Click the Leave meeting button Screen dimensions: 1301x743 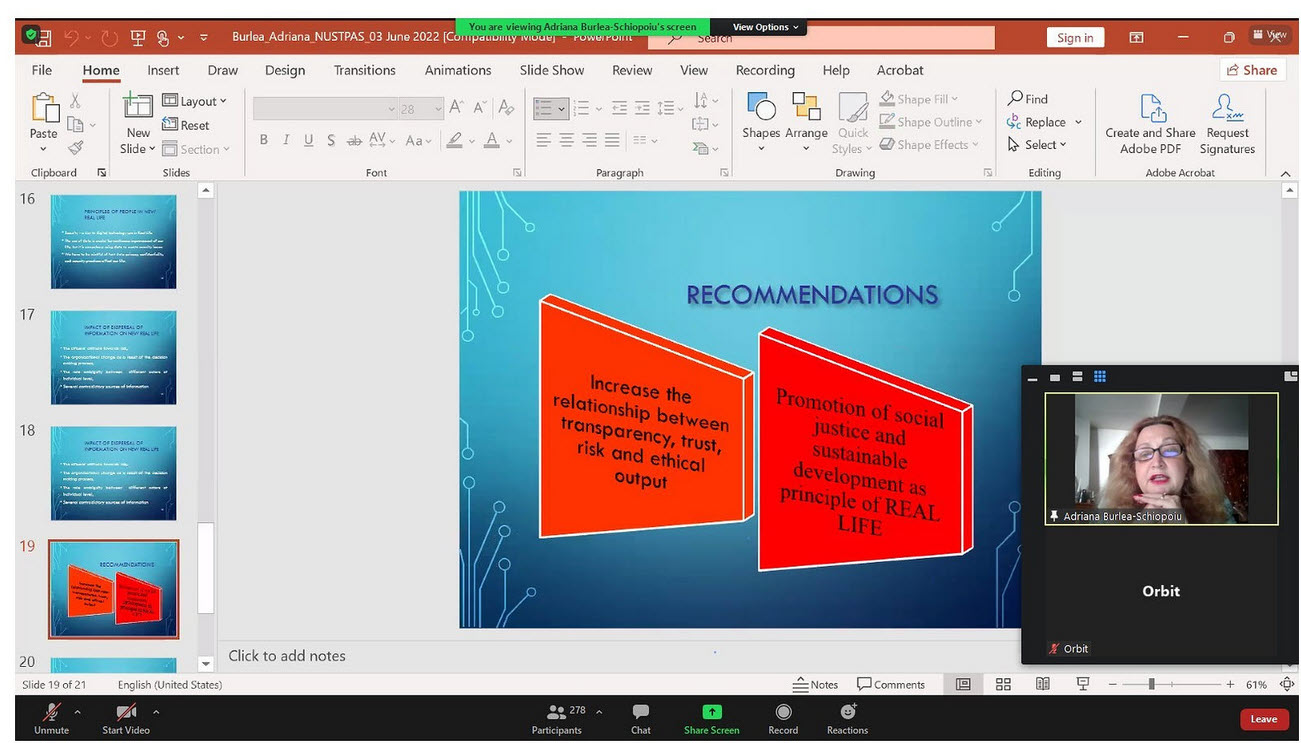[x=1264, y=719]
